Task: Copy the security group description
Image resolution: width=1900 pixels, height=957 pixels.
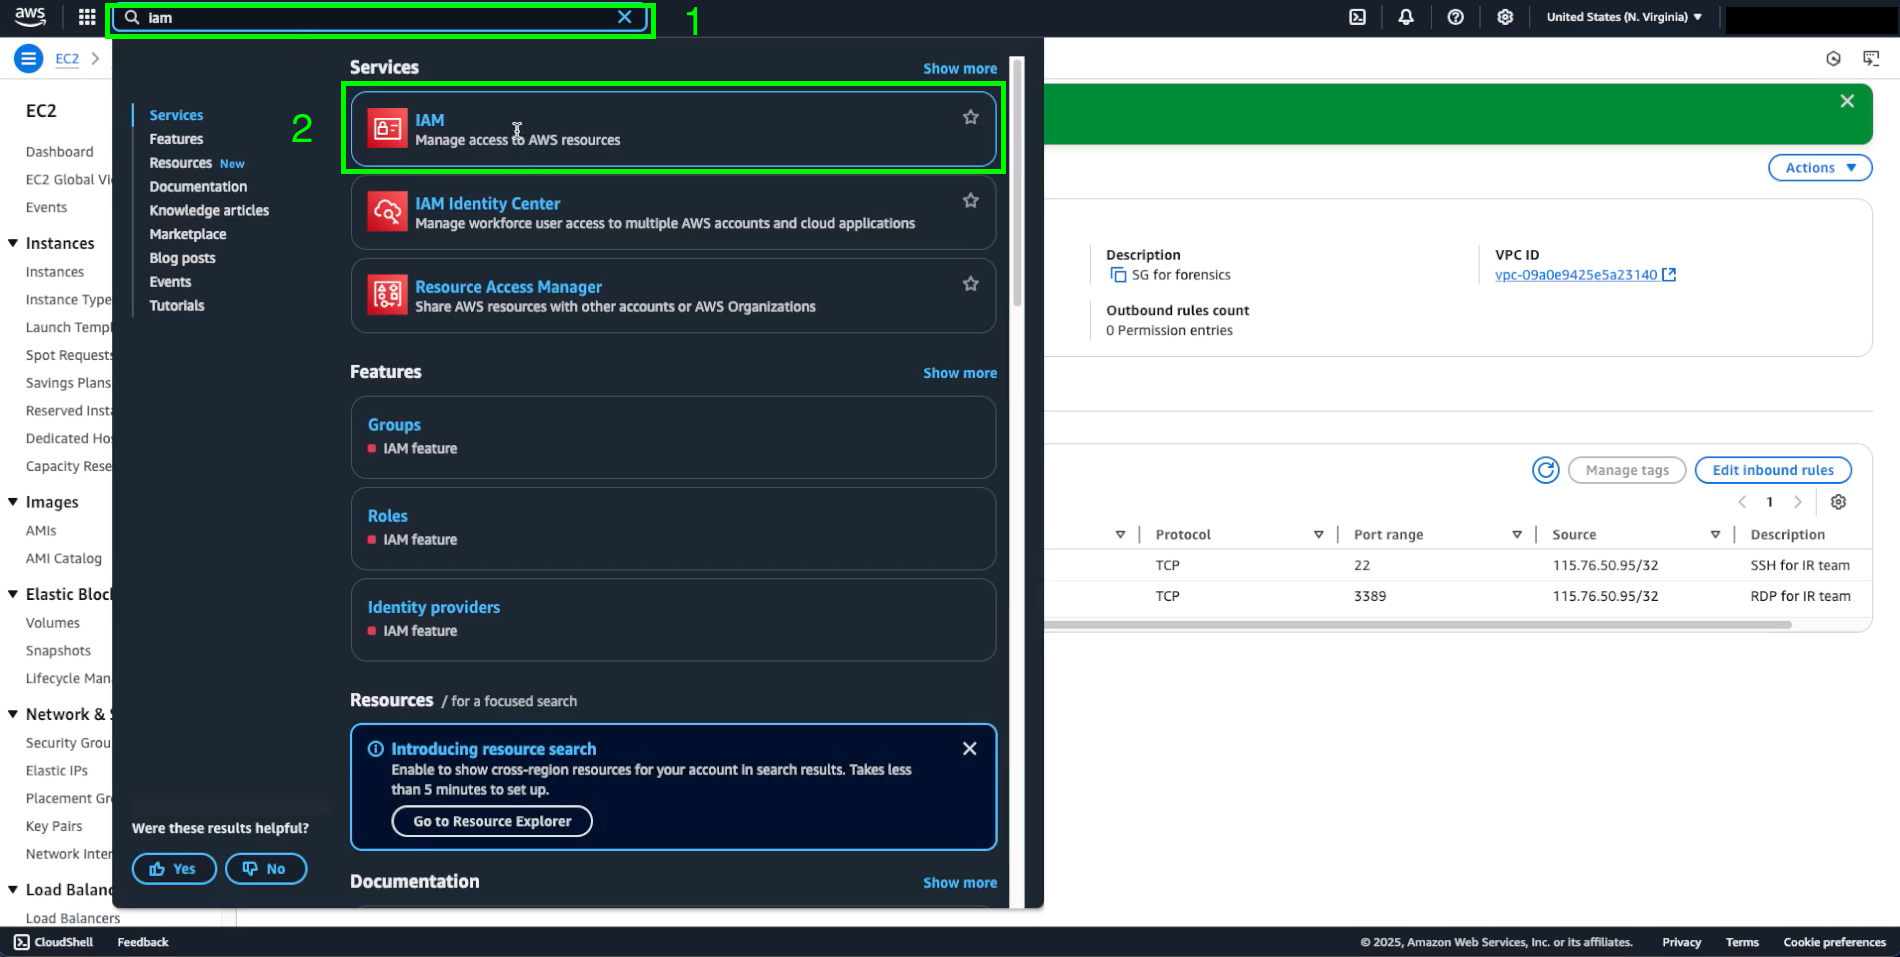Action: [1118, 275]
